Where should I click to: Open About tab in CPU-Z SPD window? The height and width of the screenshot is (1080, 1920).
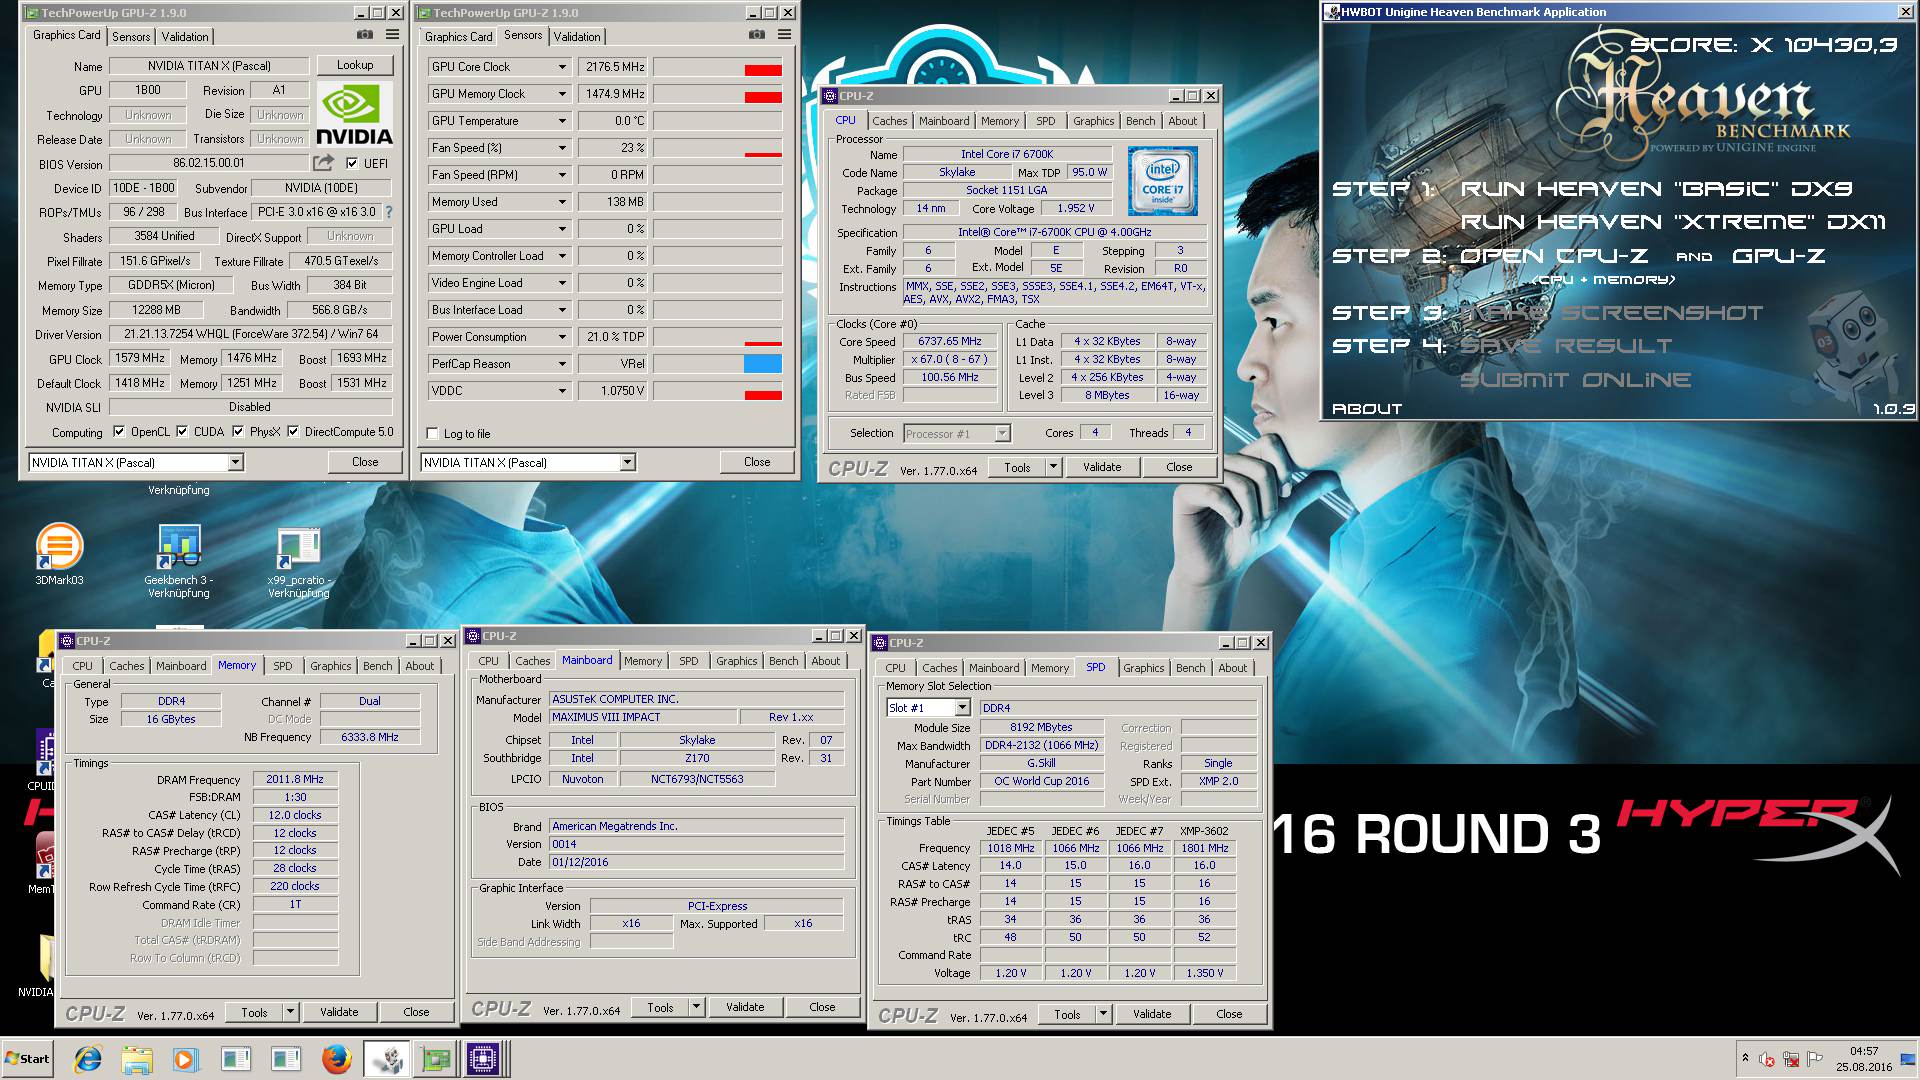[1232, 668]
